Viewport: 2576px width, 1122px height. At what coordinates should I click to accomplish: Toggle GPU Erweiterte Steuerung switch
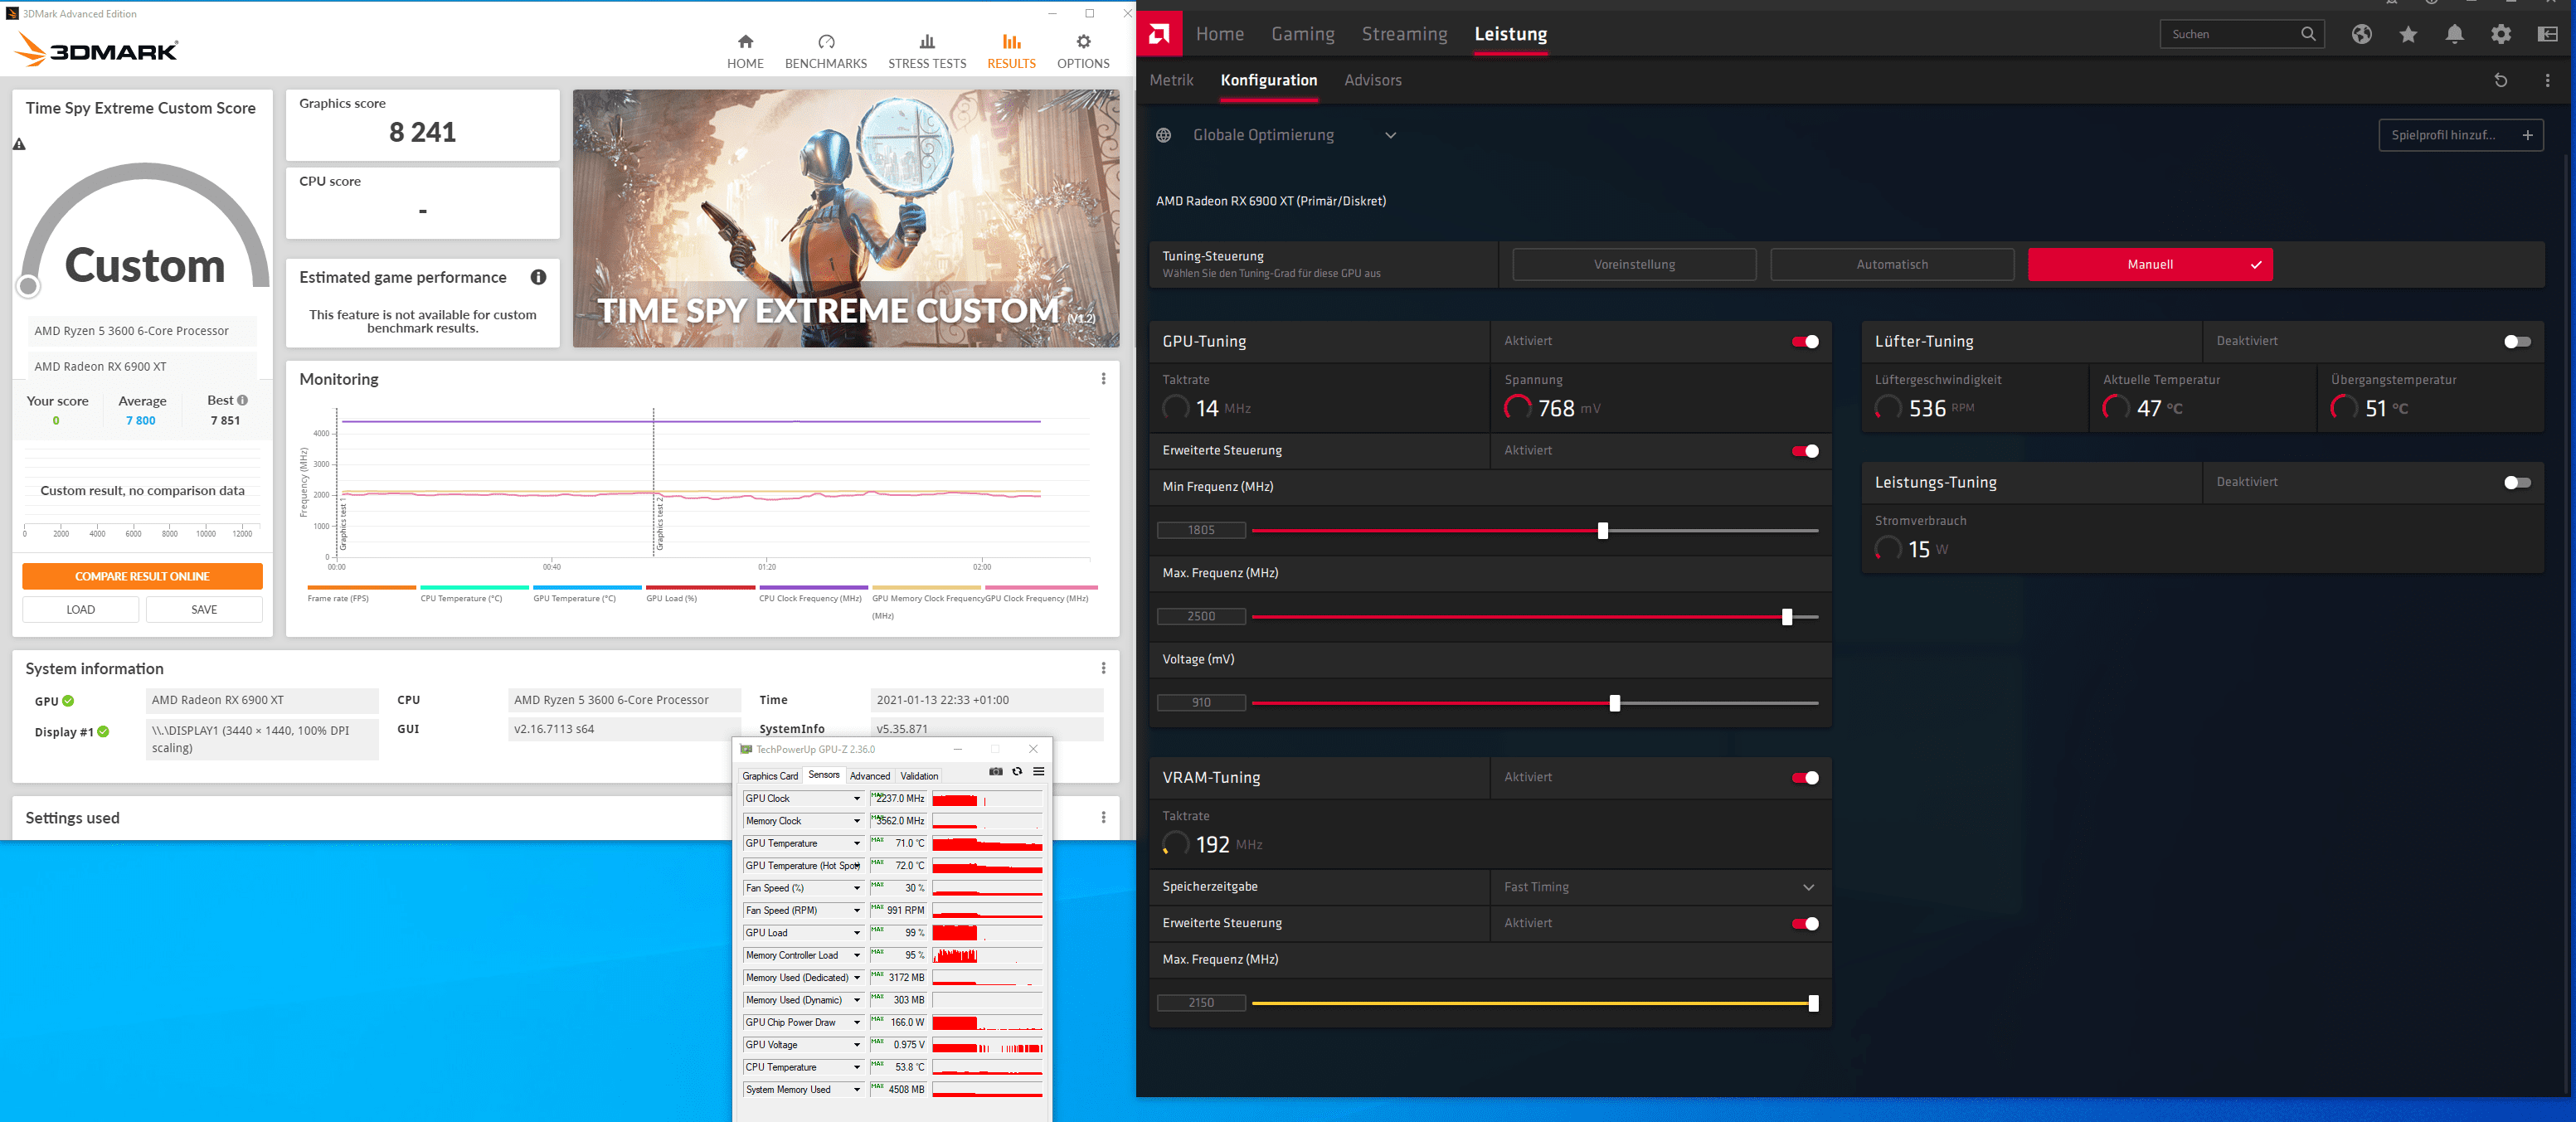coord(1805,451)
